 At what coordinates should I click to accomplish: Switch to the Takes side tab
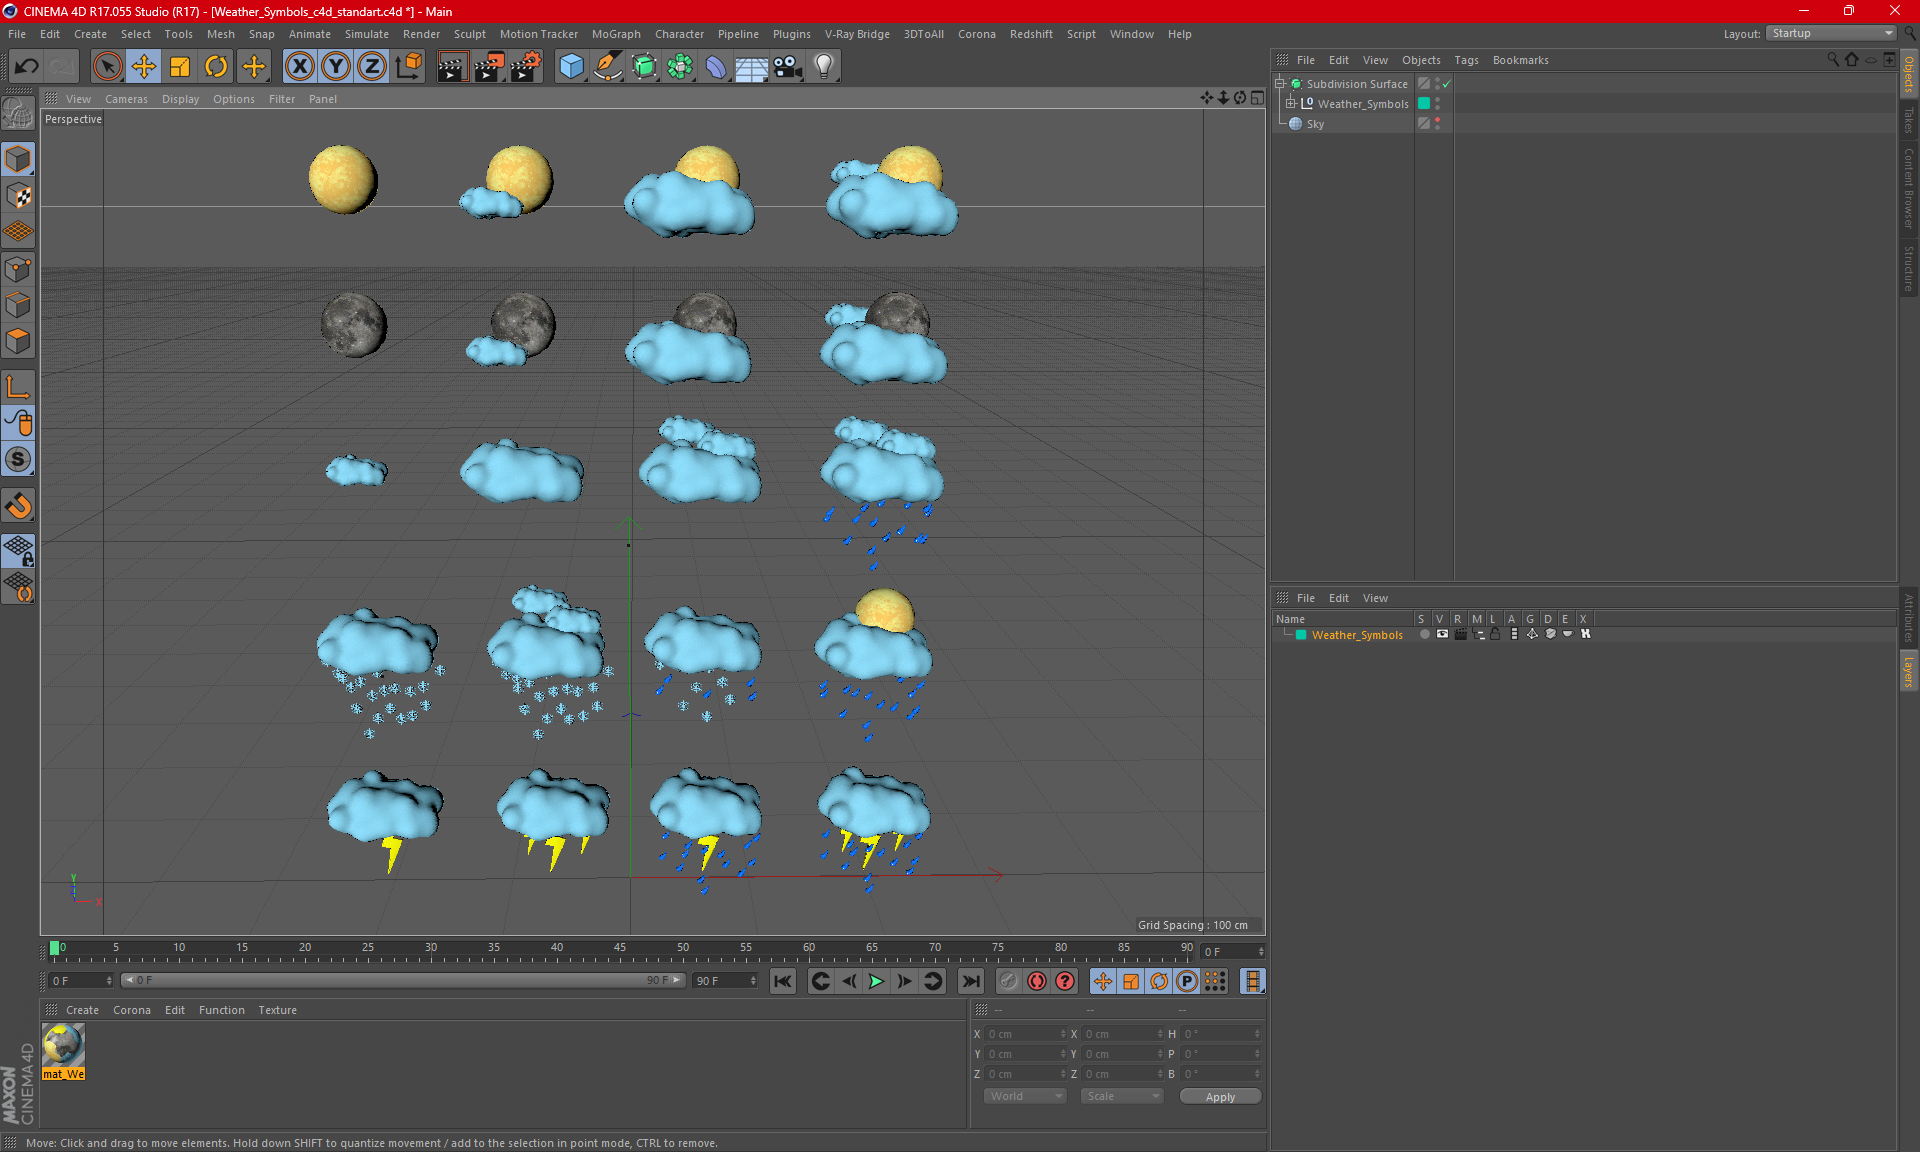1909,120
